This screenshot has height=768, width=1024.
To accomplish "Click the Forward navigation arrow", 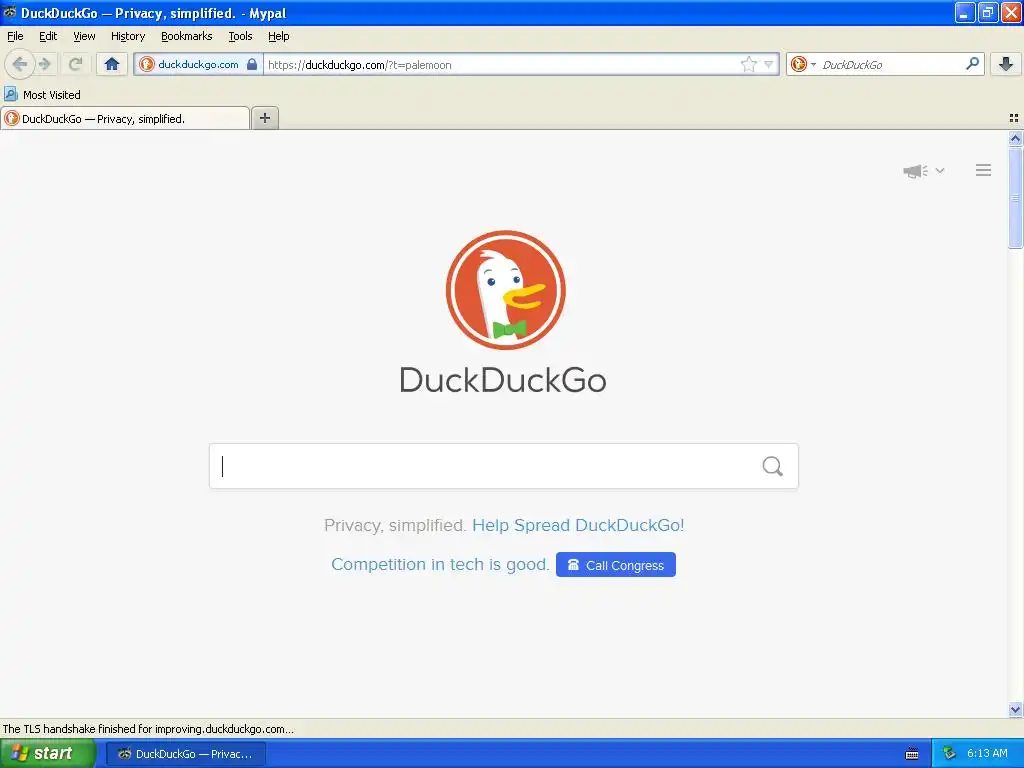I will click(45, 64).
